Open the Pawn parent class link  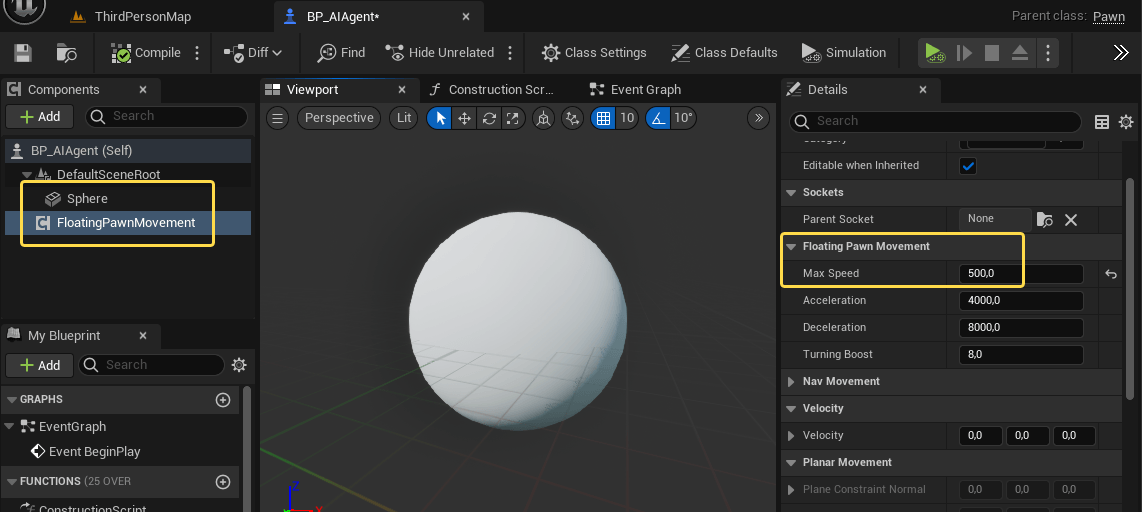tap(1108, 16)
